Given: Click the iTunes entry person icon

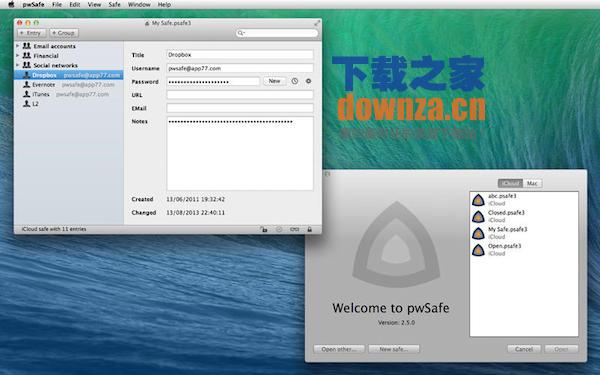Looking at the screenshot, I should pos(26,94).
